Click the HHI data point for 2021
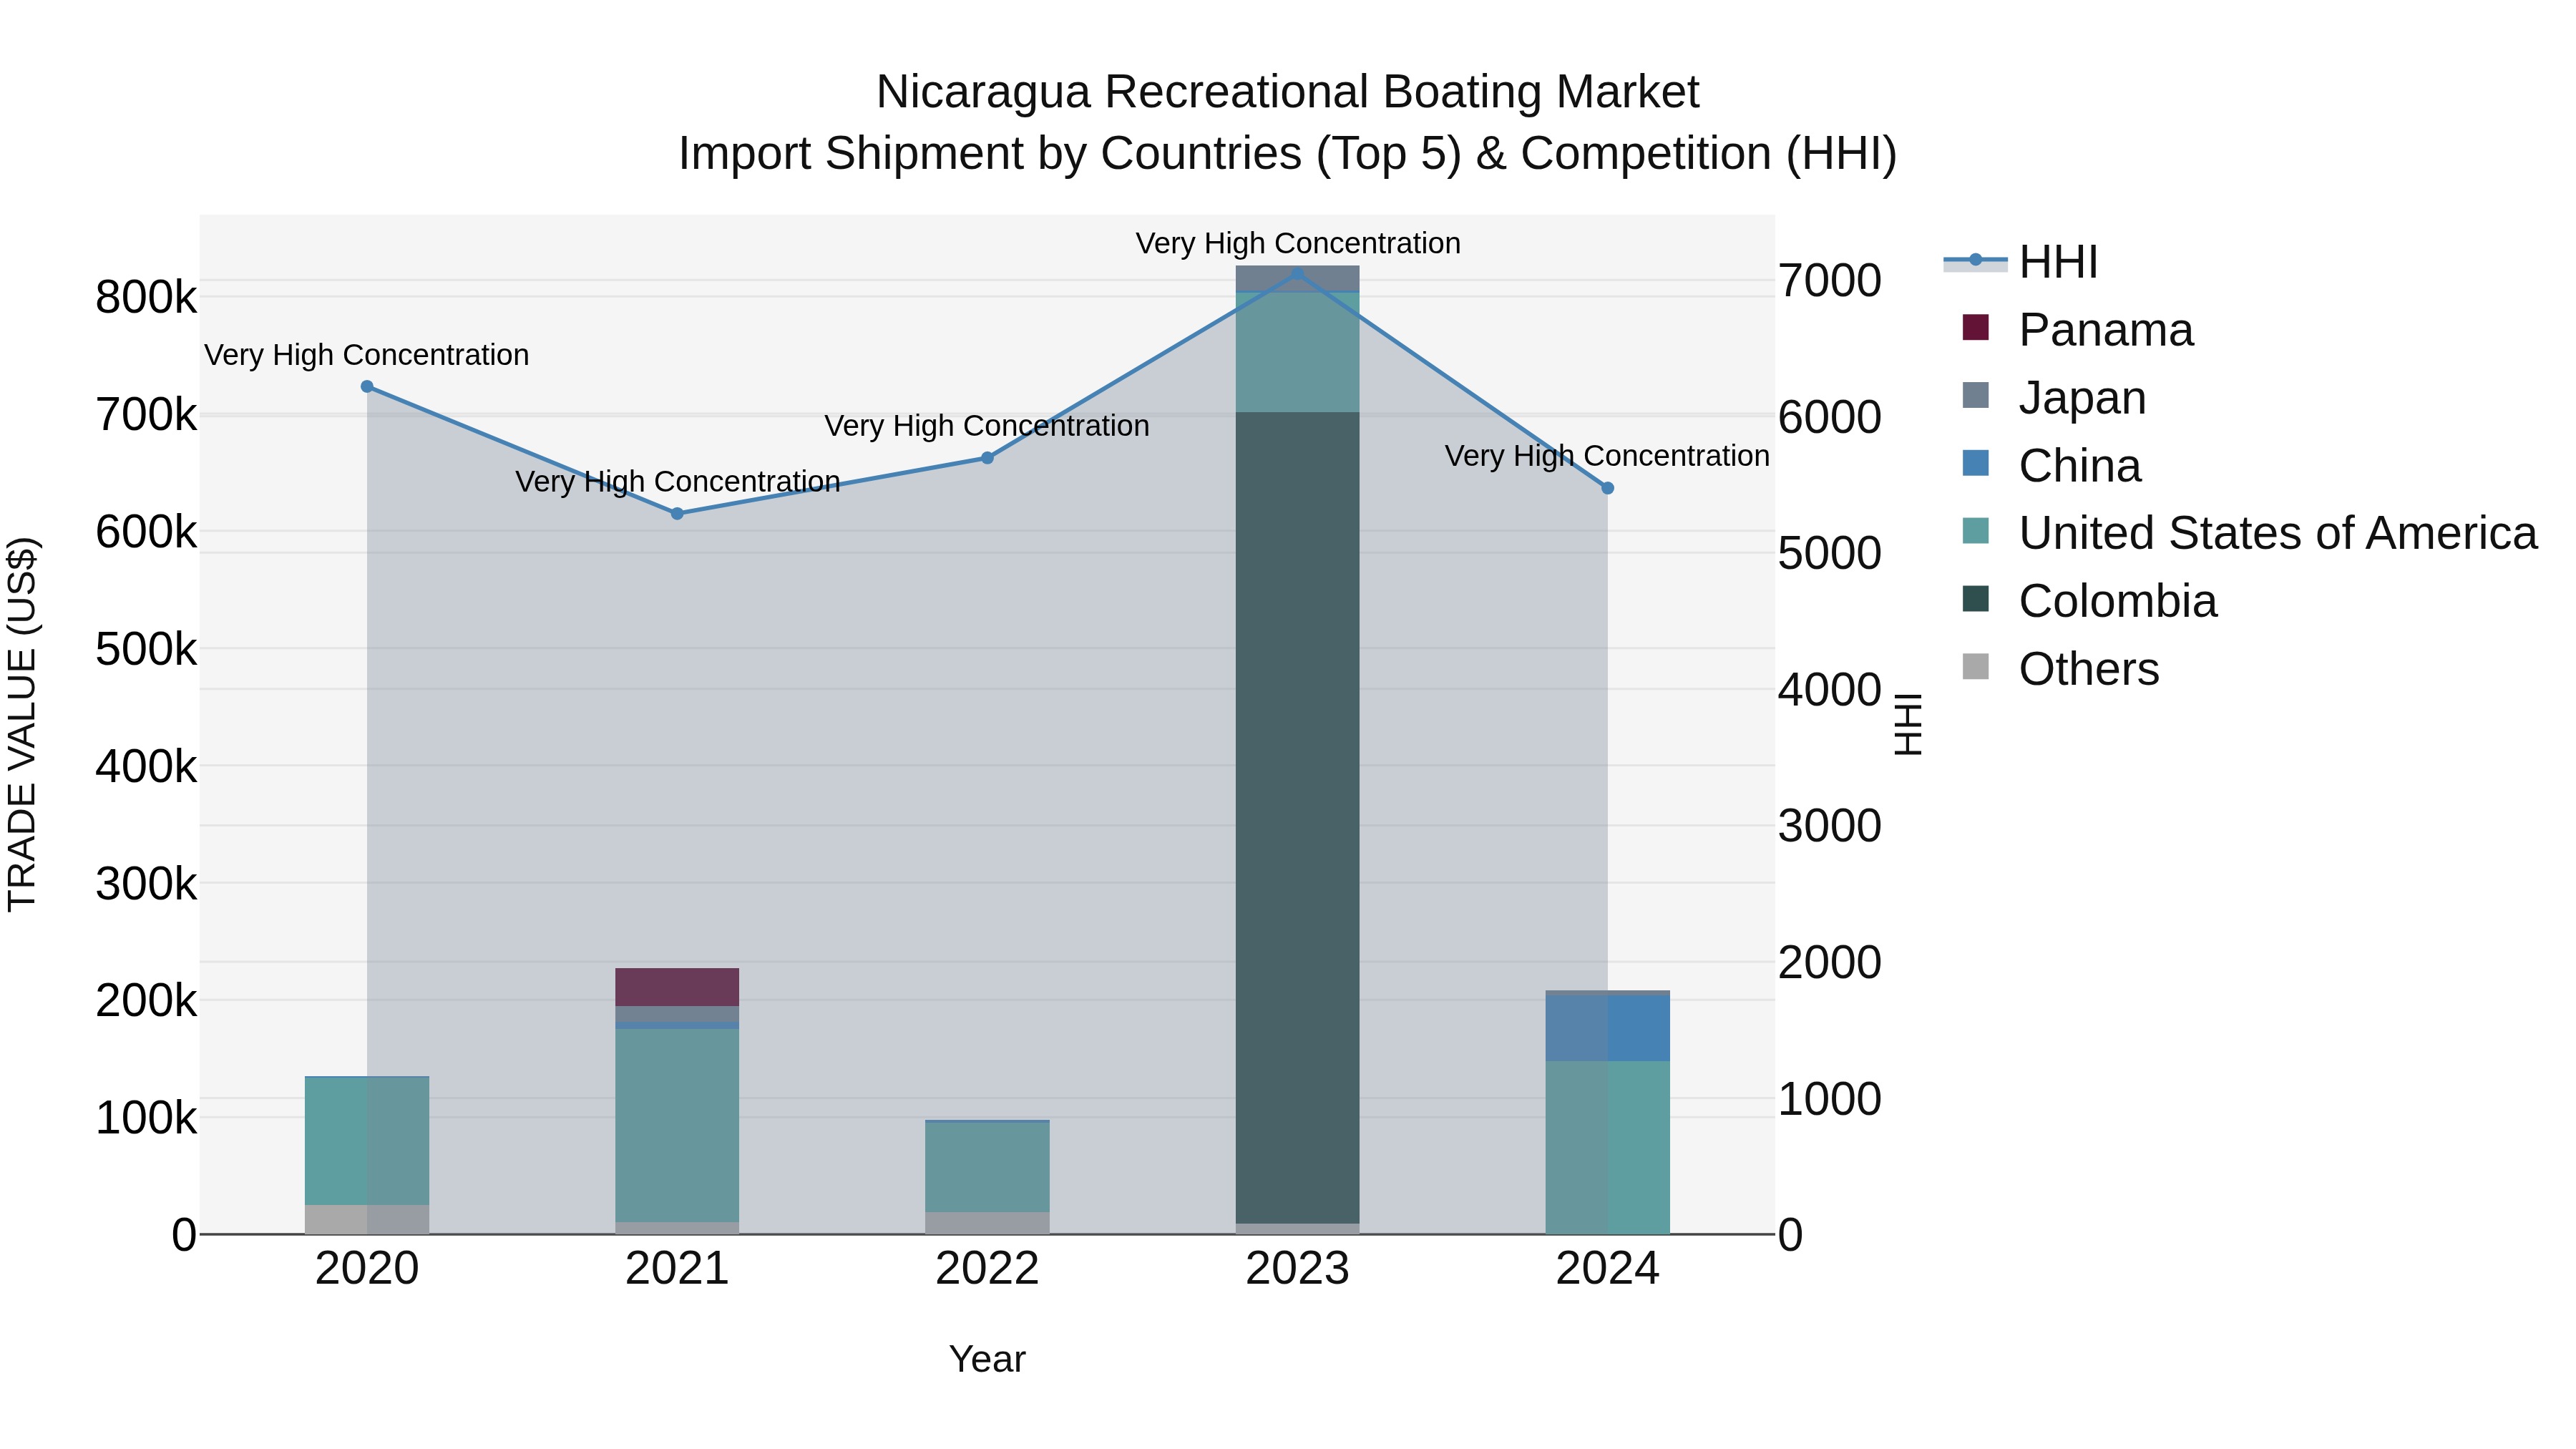Image resolution: width=2576 pixels, height=1449 pixels. coord(677,513)
